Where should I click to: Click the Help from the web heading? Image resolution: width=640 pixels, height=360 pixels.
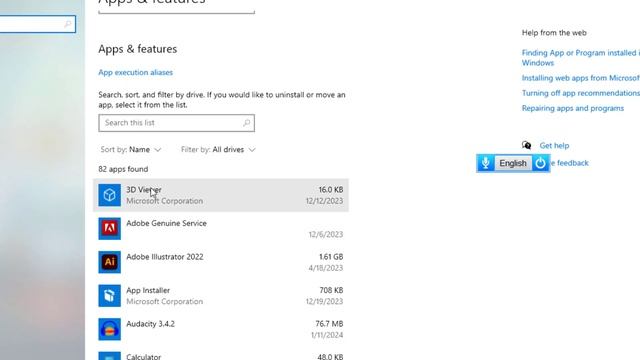554,33
